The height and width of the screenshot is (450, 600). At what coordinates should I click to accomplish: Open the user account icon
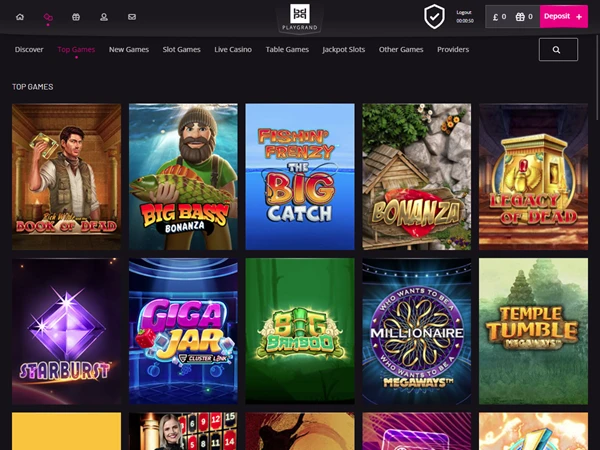point(104,17)
